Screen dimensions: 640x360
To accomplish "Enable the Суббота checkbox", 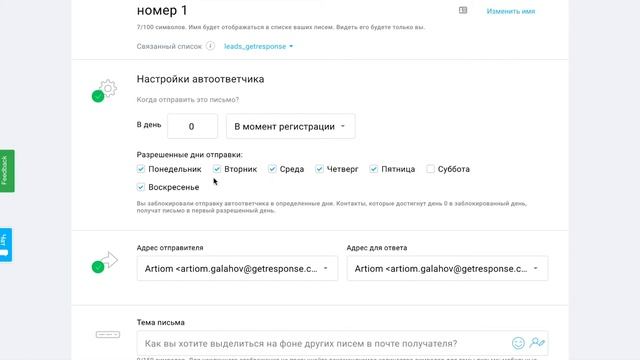I will pos(430,169).
